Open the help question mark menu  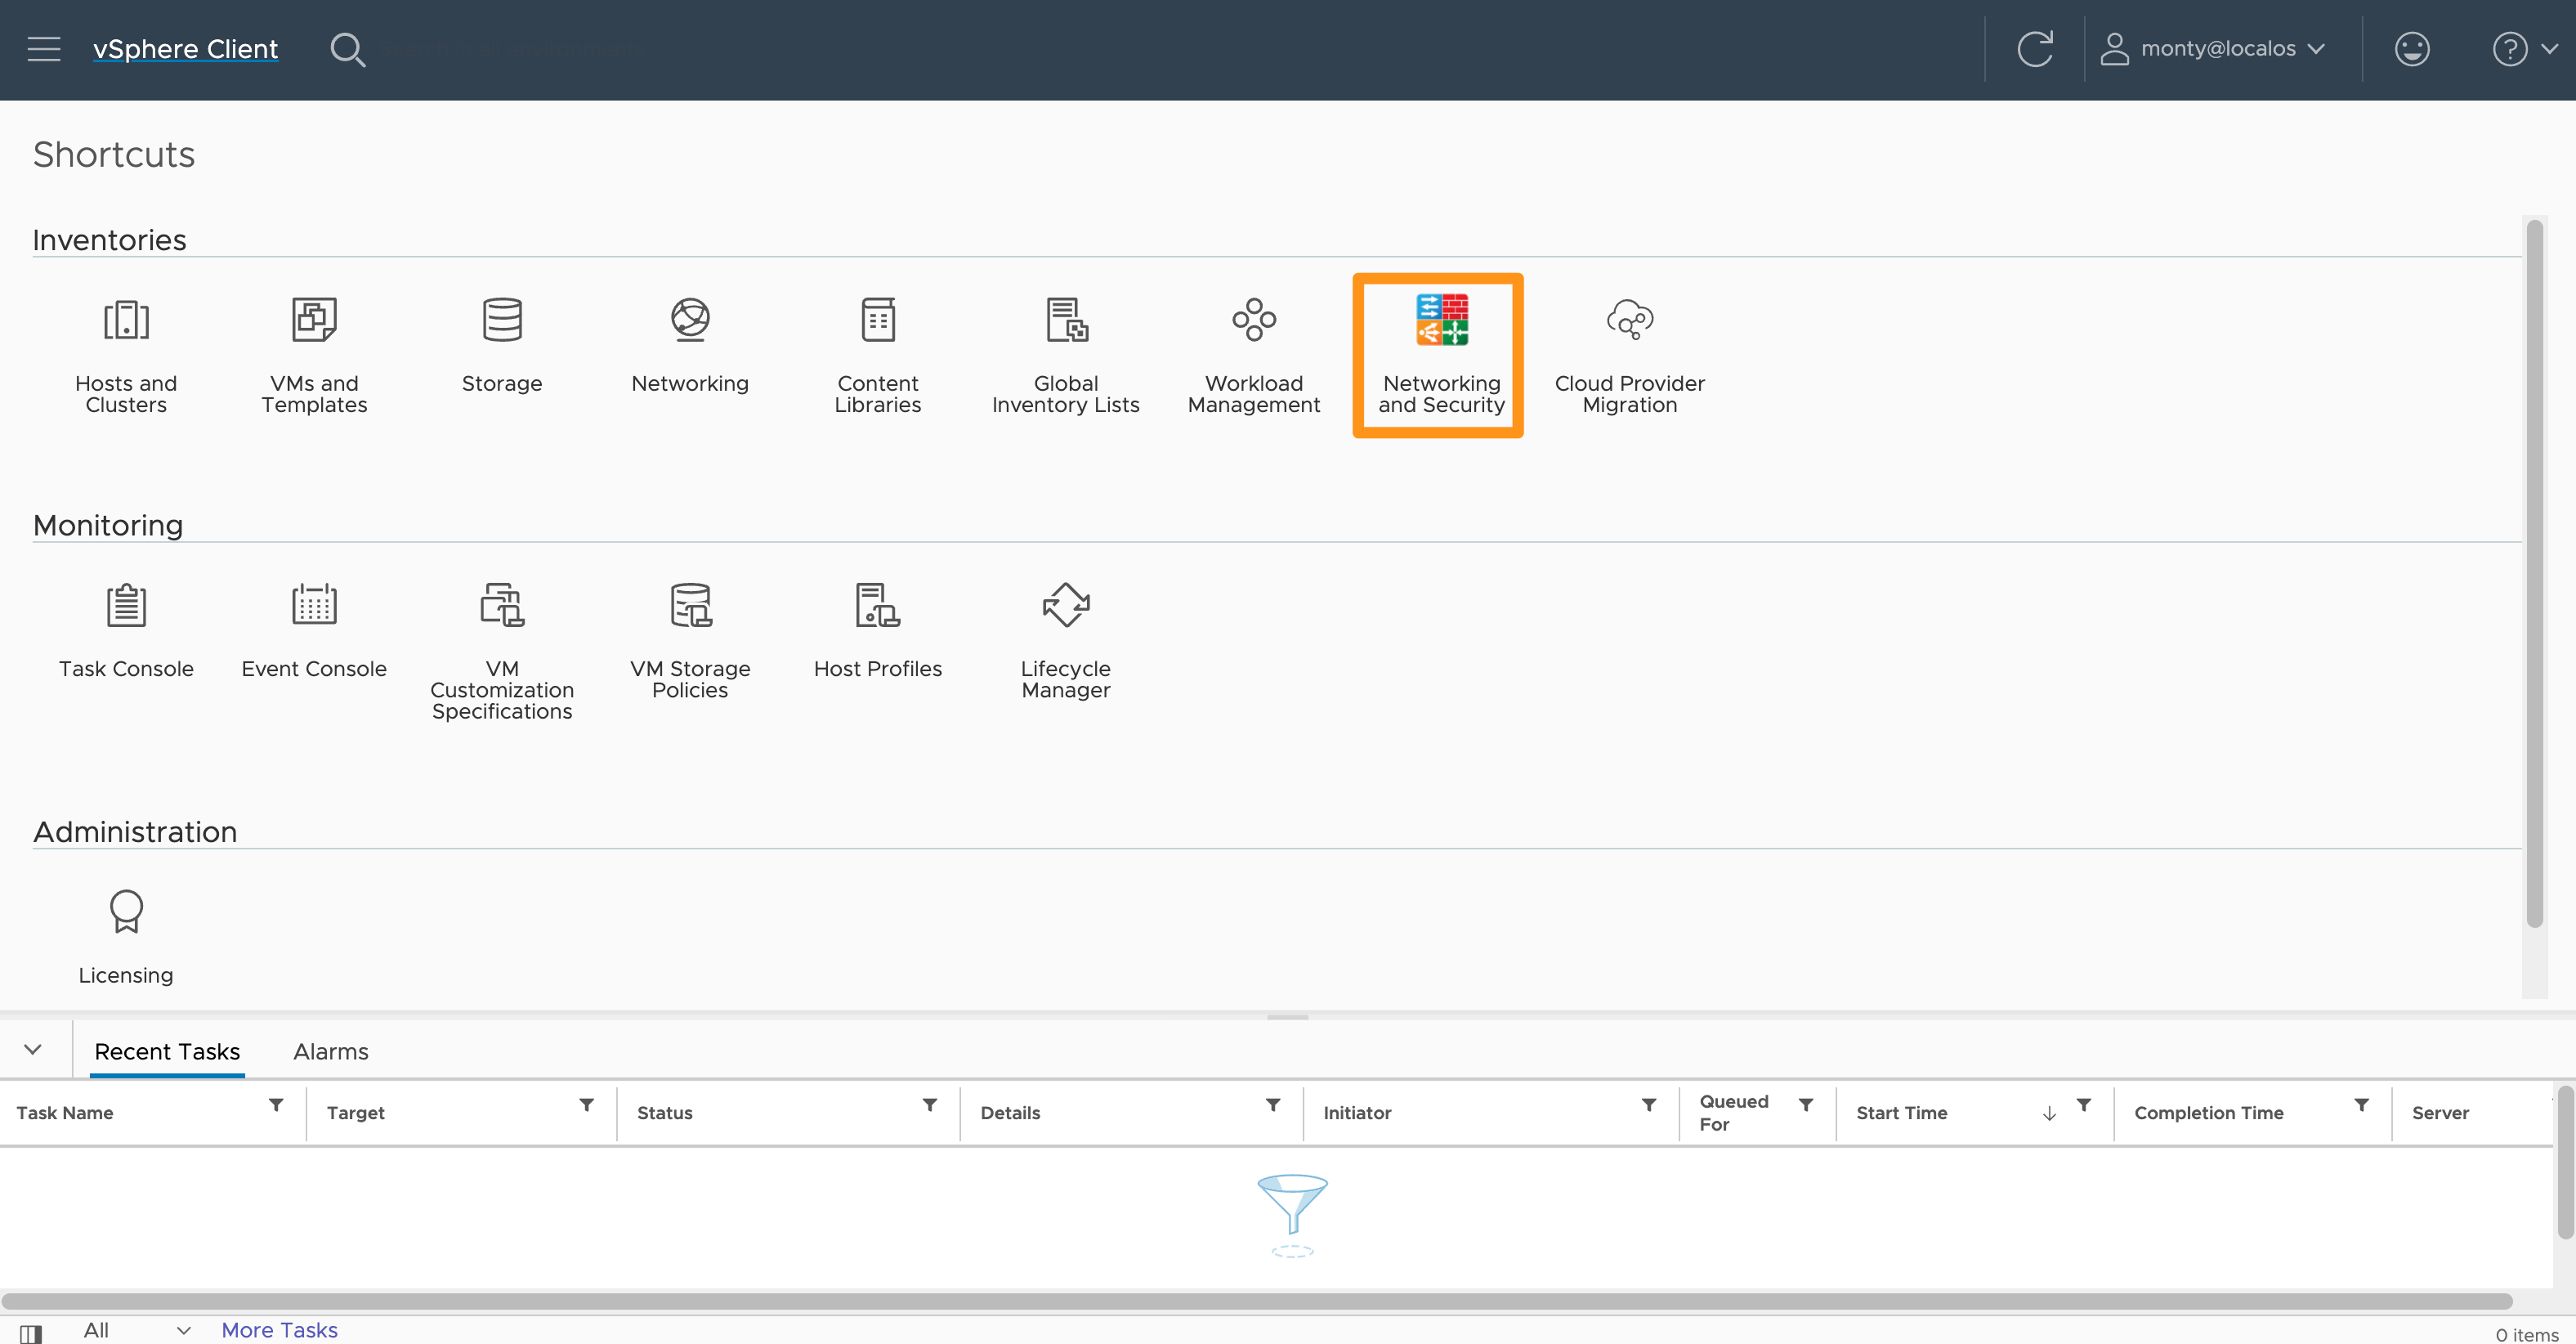point(2524,49)
